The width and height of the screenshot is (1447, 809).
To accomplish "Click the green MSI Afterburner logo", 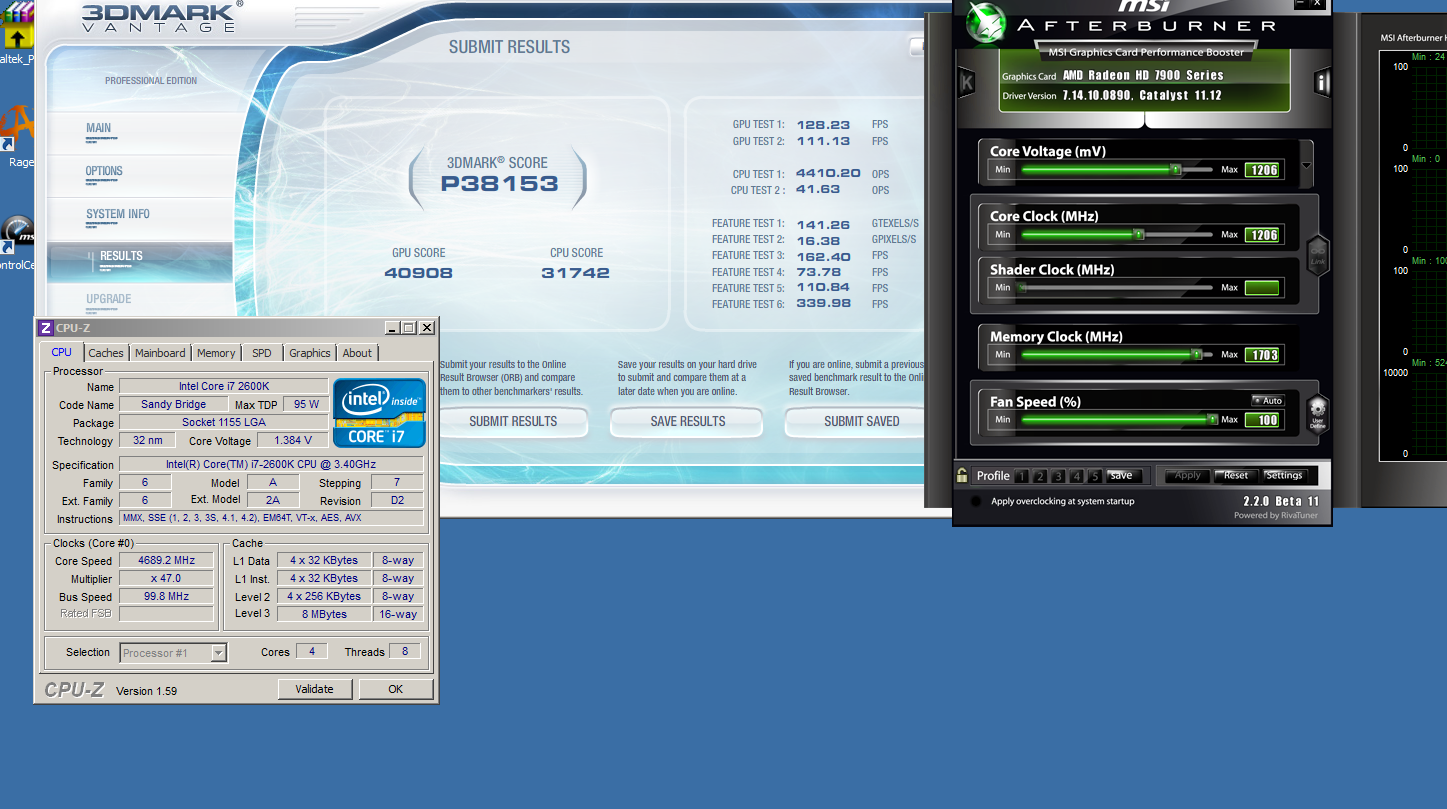I will pyautogui.click(x=987, y=24).
